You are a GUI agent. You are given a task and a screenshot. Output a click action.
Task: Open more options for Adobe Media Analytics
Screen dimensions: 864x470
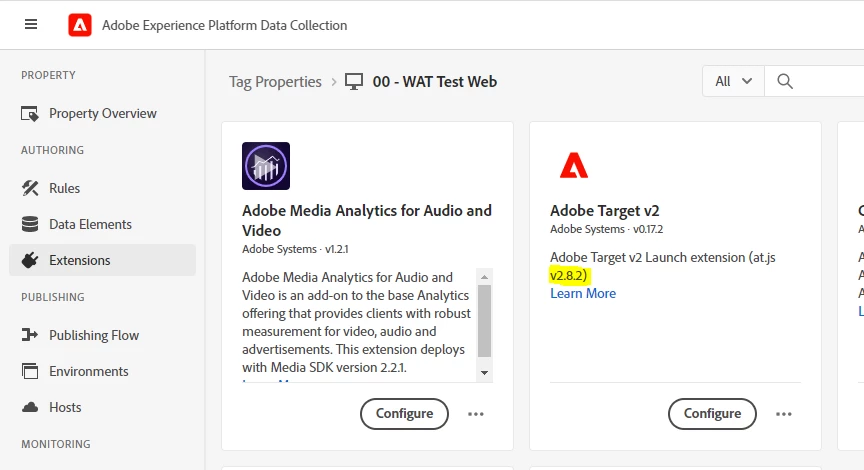476,413
